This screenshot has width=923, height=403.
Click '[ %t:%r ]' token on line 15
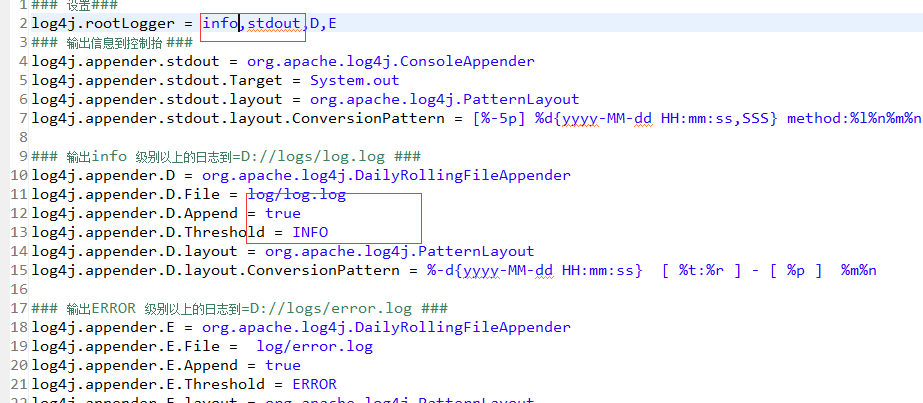pos(702,270)
